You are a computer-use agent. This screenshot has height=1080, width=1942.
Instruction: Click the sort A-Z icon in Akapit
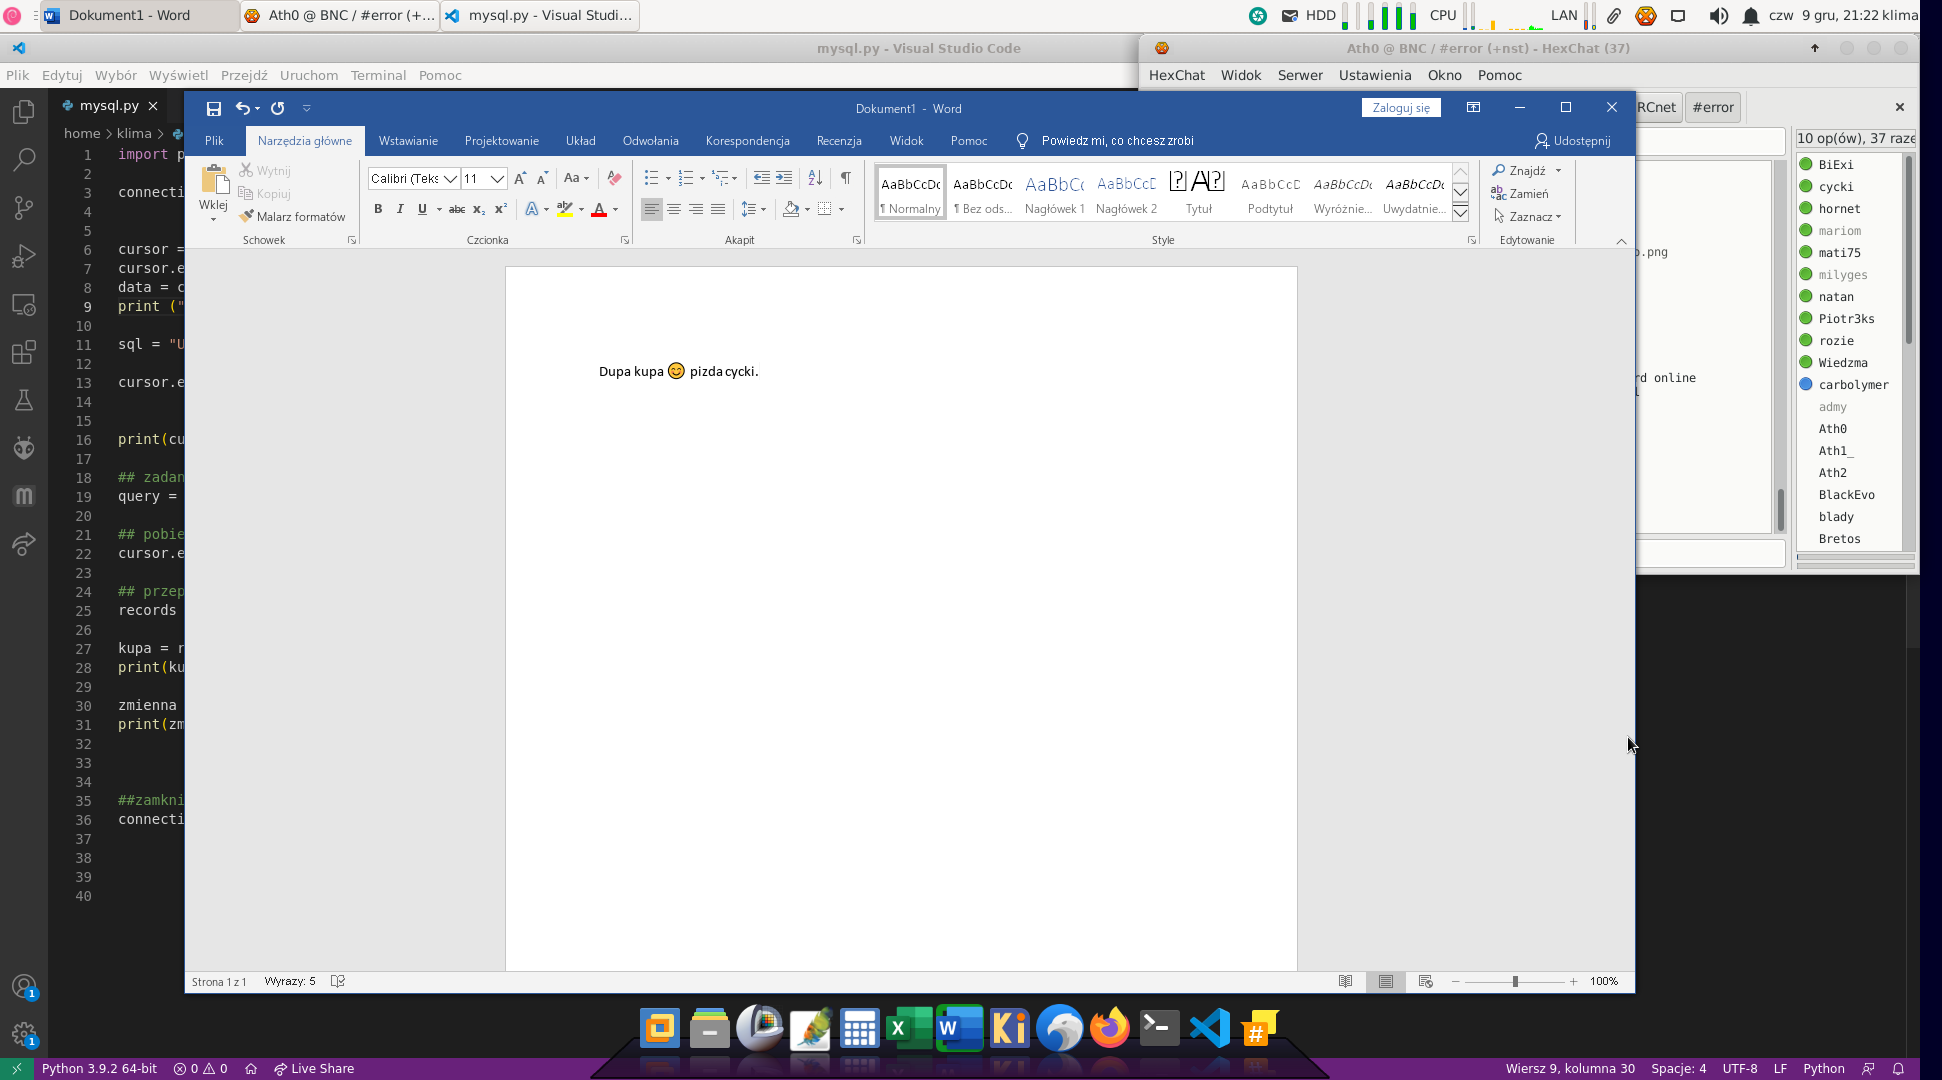point(815,178)
